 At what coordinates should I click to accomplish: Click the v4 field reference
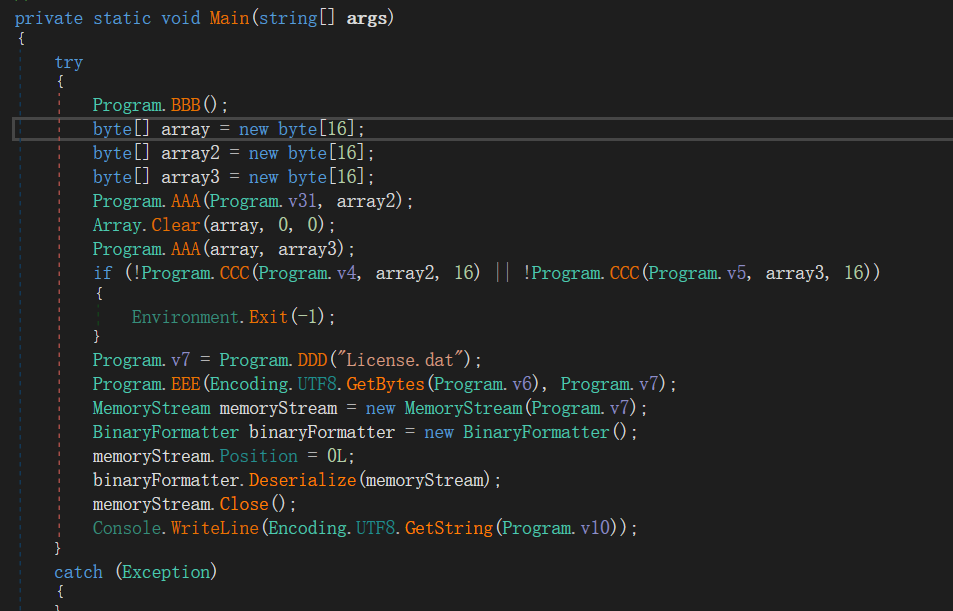[x=346, y=273]
